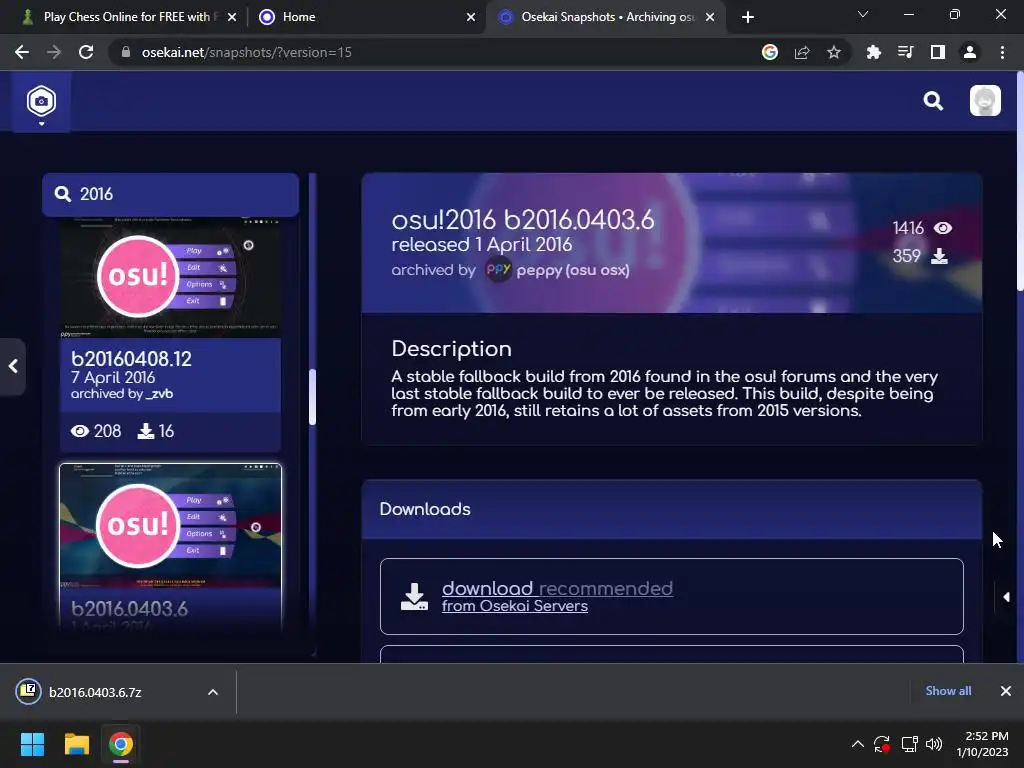Collapse the left side panel arrow
1024x768 pixels.
tap(12, 366)
